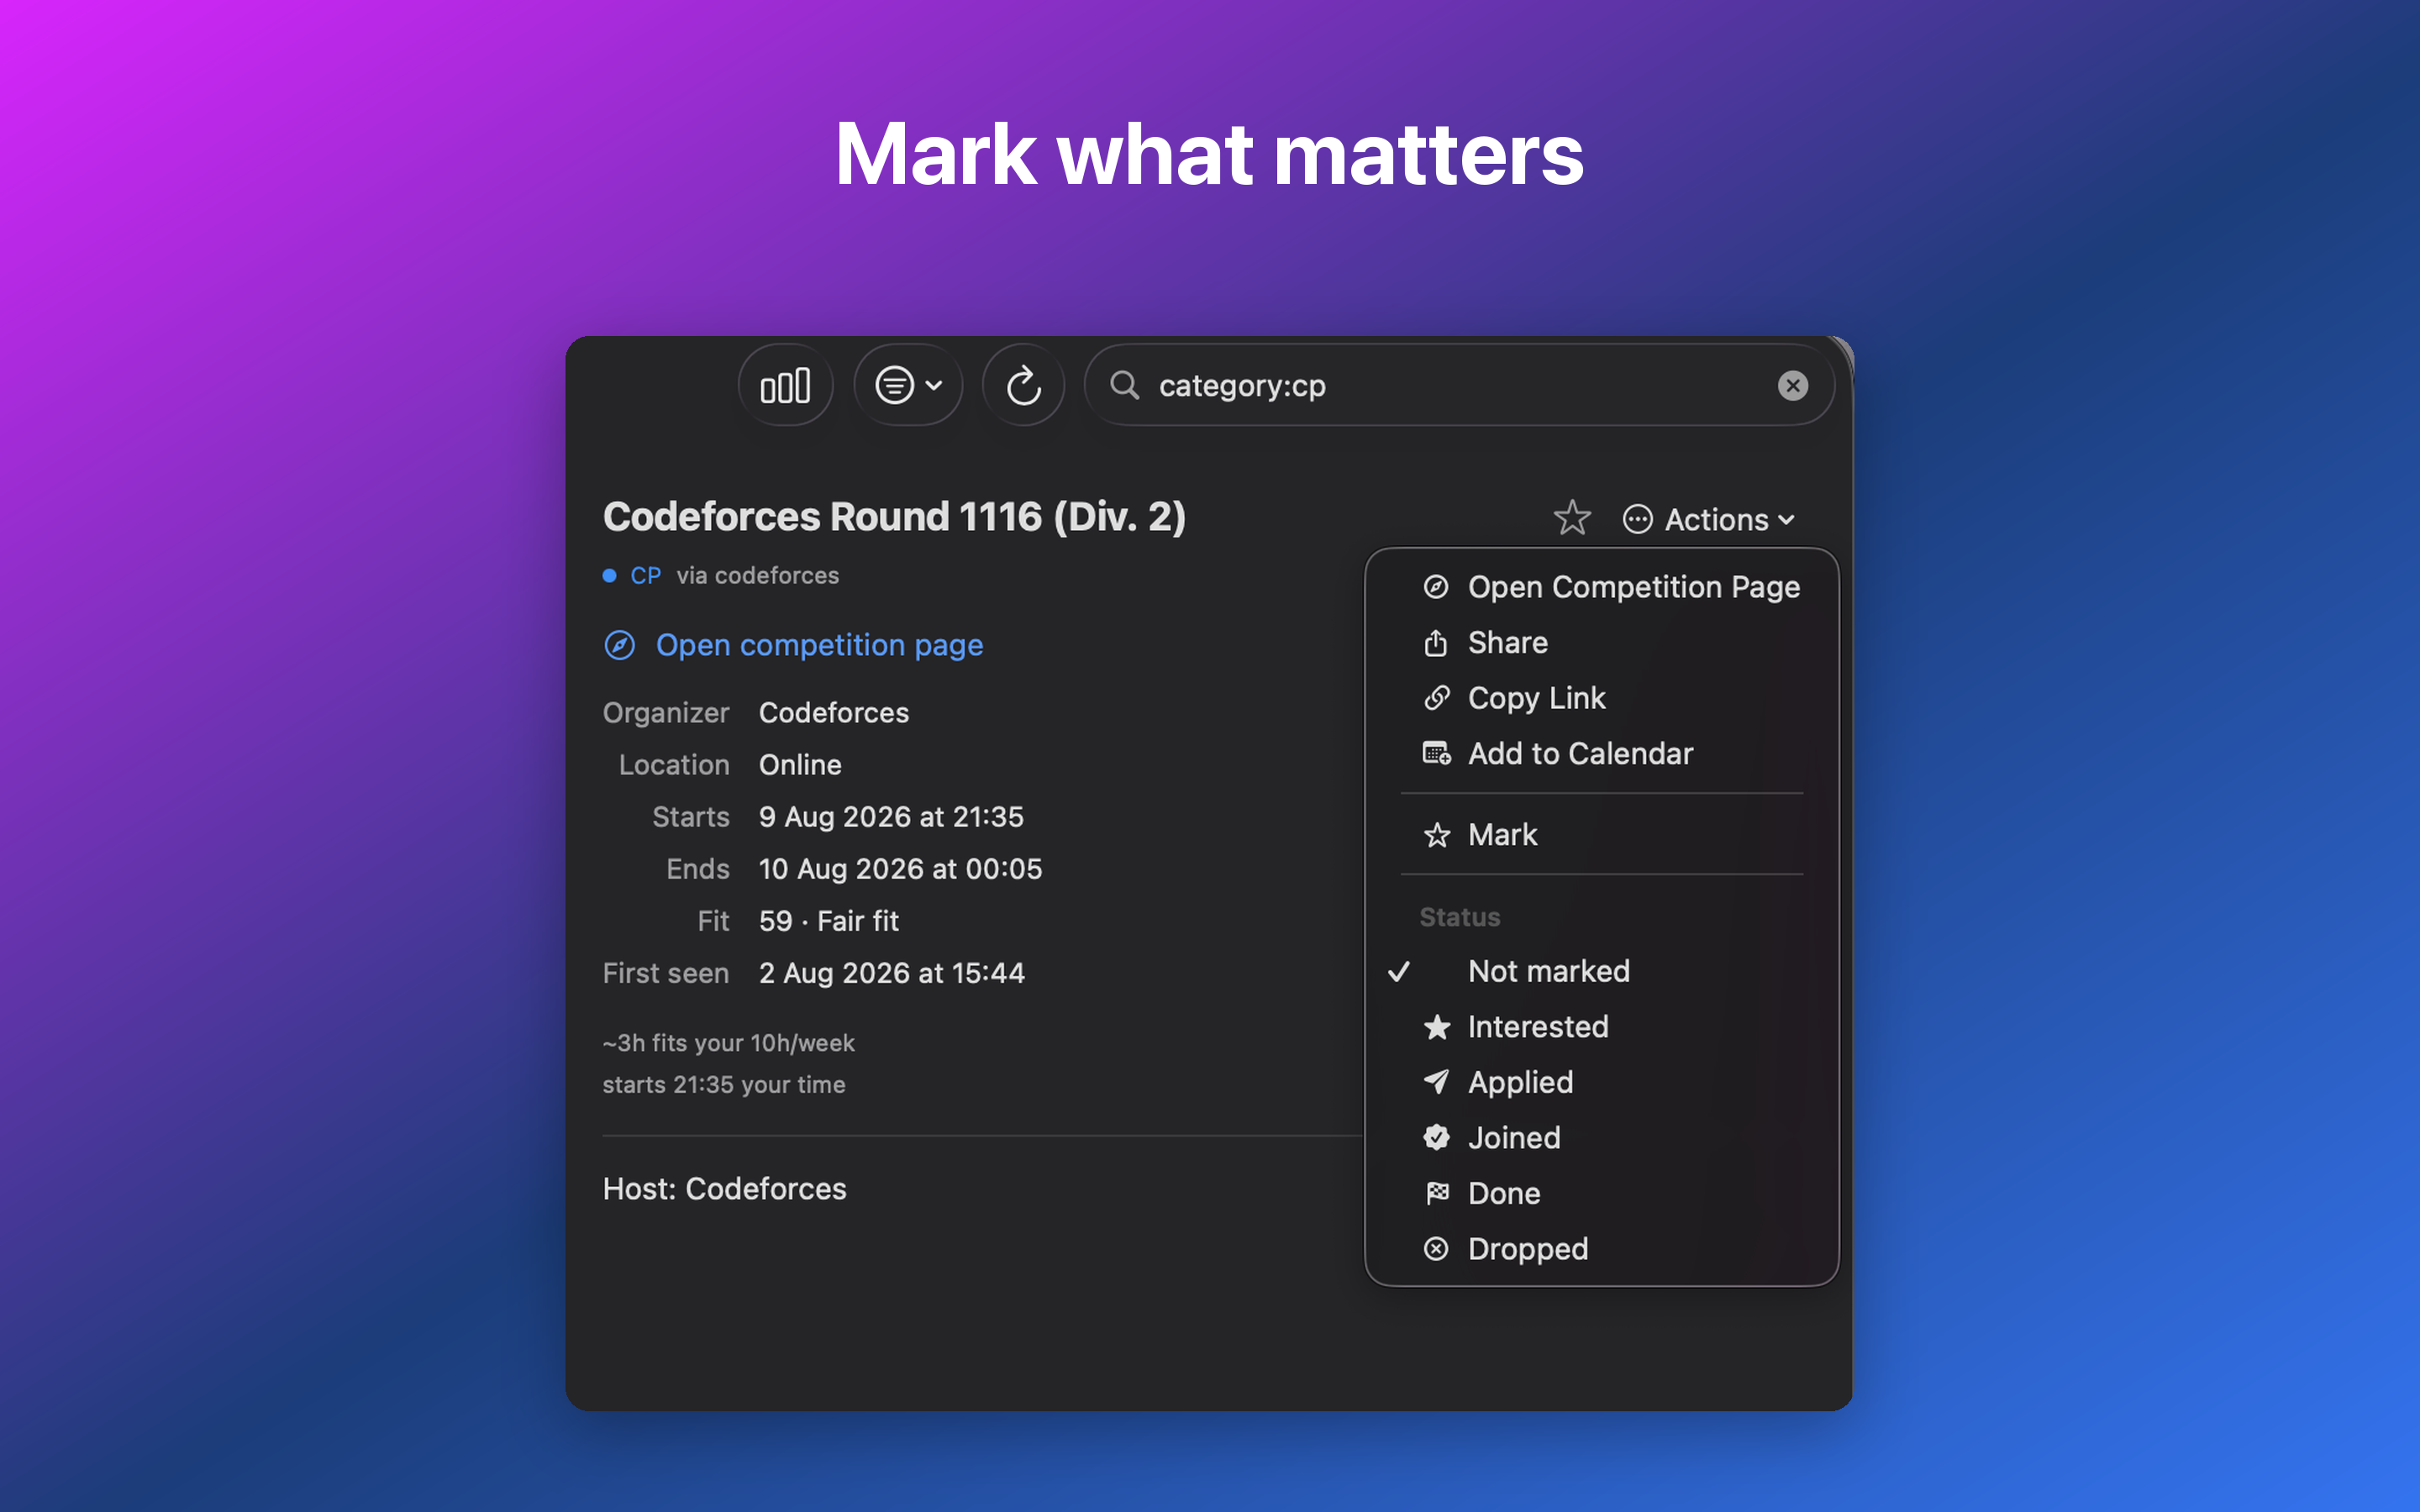
Task: Select the Not marked status
Action: click(x=1602, y=971)
